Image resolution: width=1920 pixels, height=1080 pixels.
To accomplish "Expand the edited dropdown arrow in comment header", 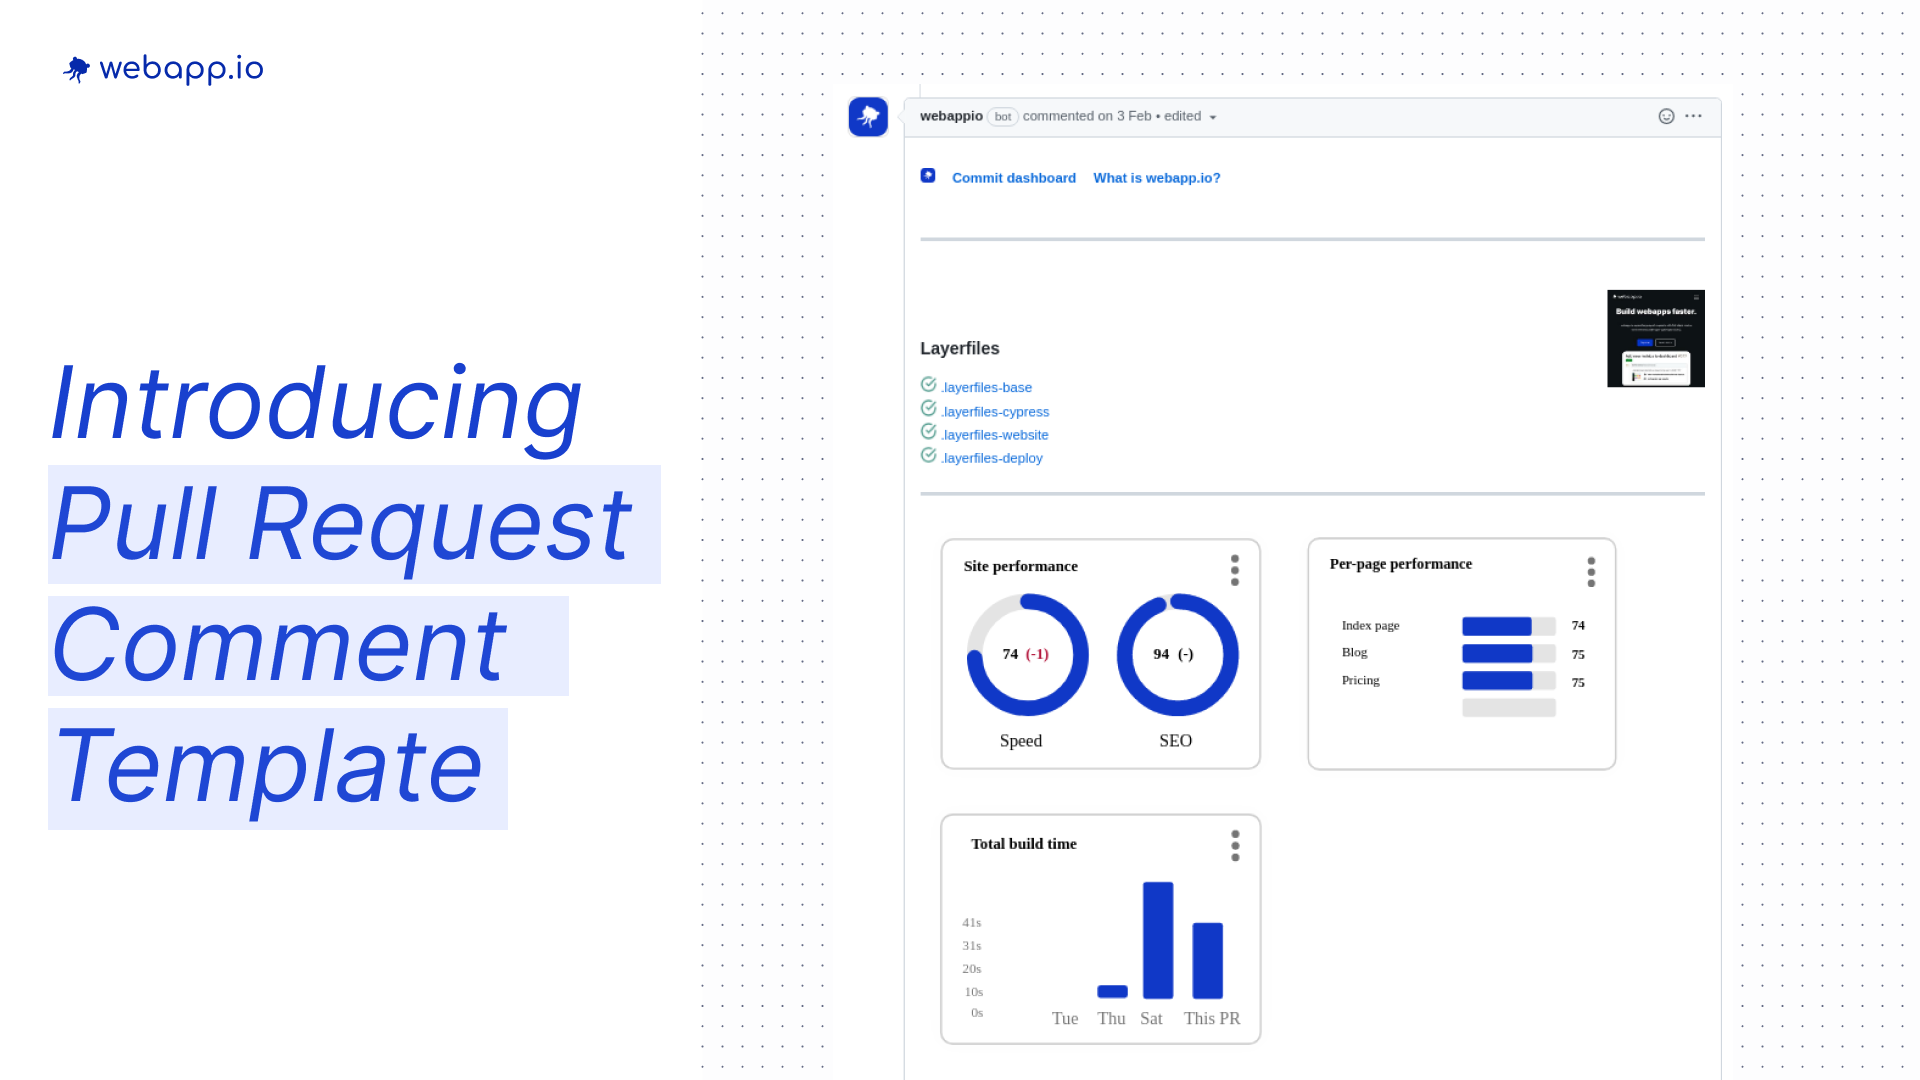I will point(1213,118).
